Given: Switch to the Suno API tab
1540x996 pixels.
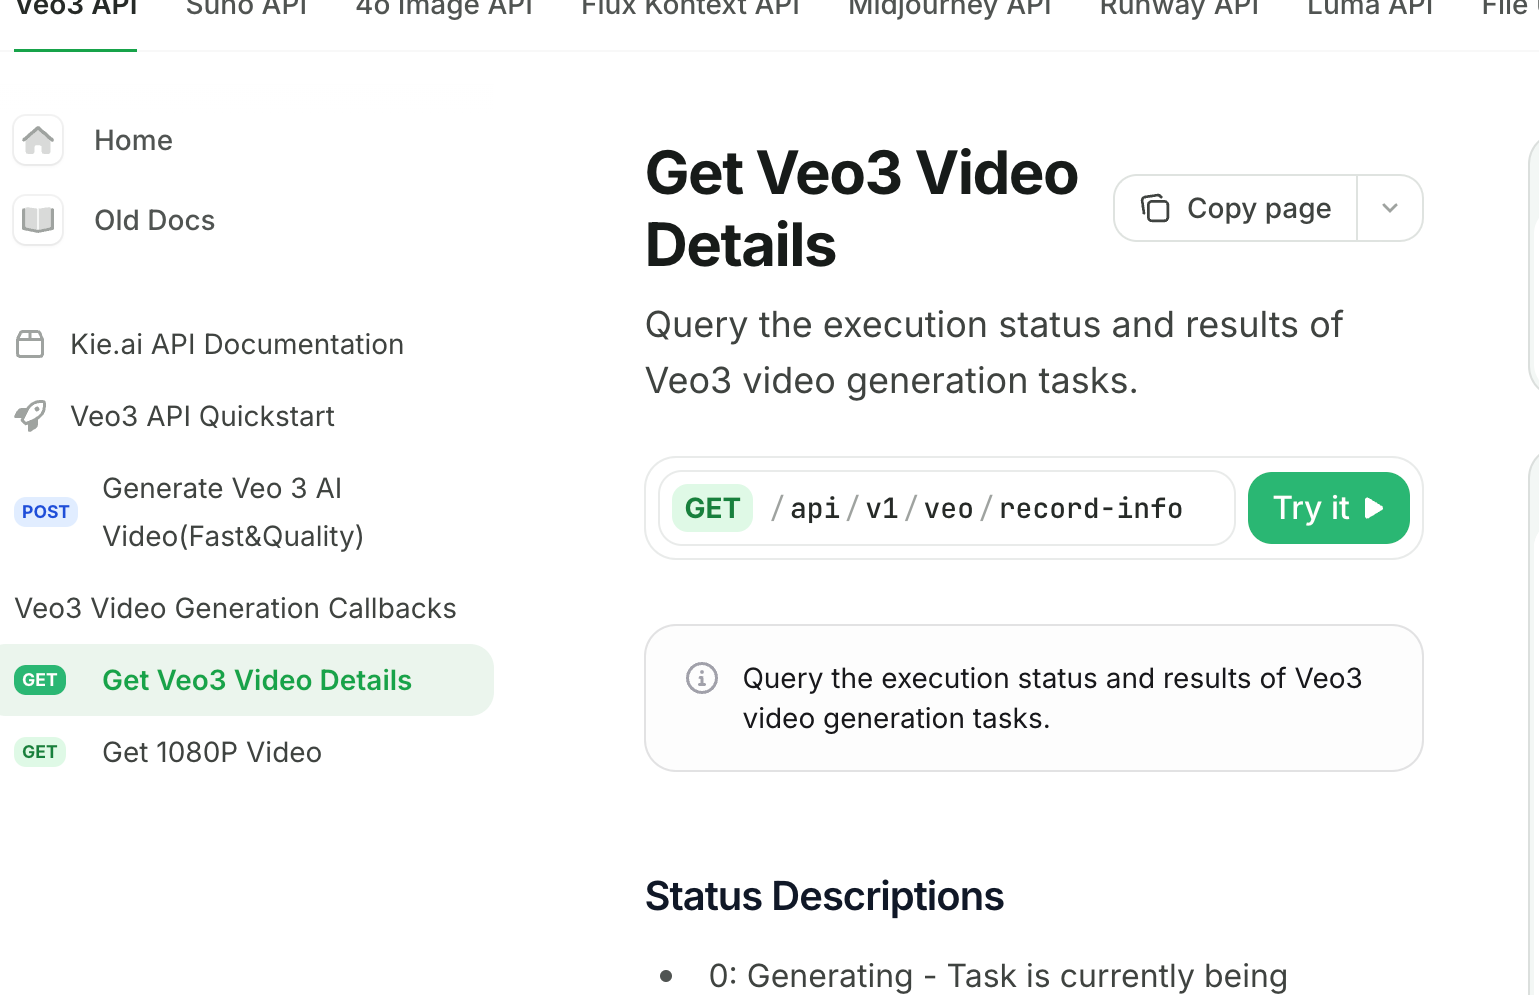Looking at the screenshot, I should pyautogui.click(x=247, y=9).
